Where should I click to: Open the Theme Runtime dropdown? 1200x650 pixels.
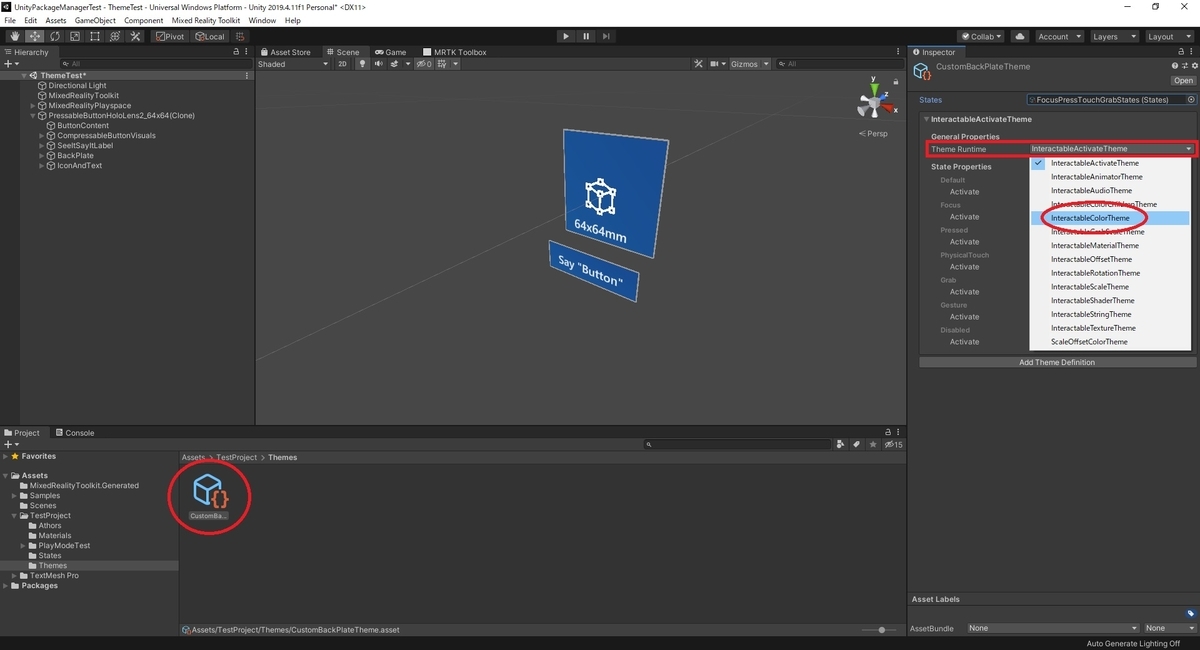[x=1112, y=149]
